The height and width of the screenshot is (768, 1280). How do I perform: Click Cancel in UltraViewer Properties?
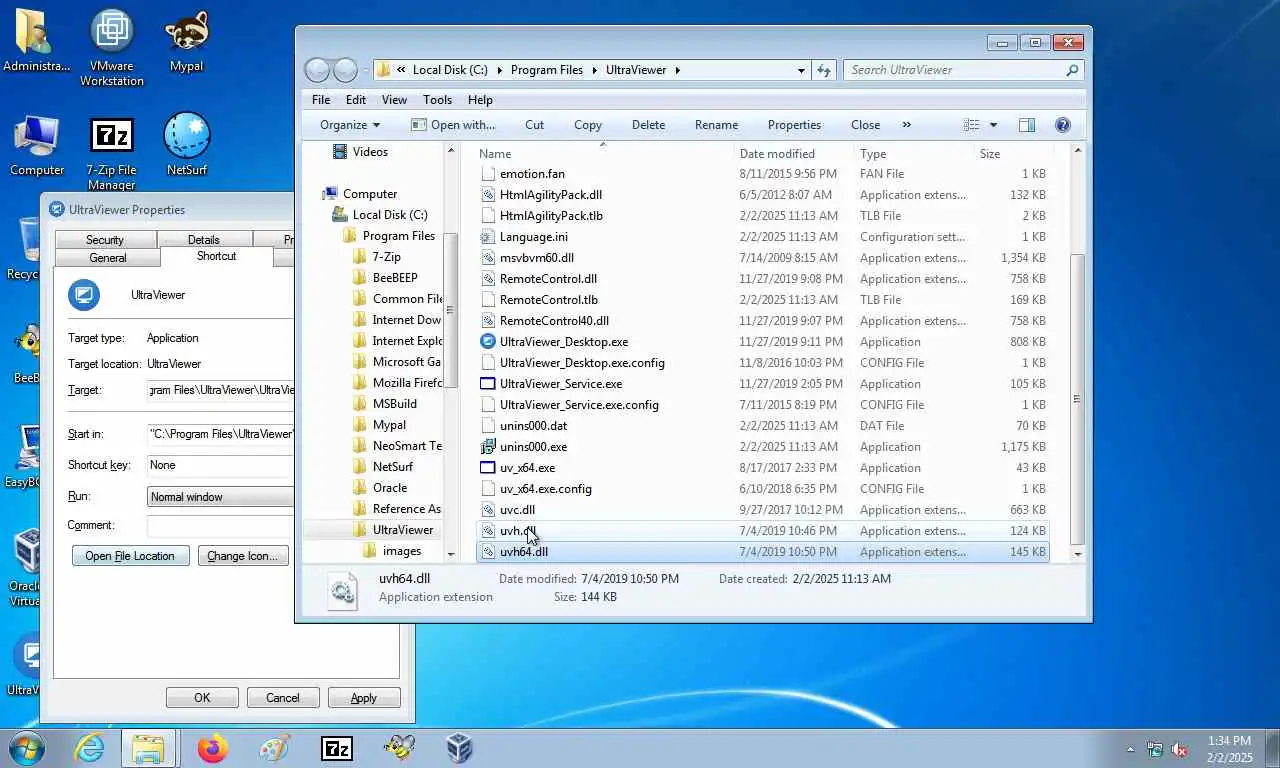(x=283, y=698)
